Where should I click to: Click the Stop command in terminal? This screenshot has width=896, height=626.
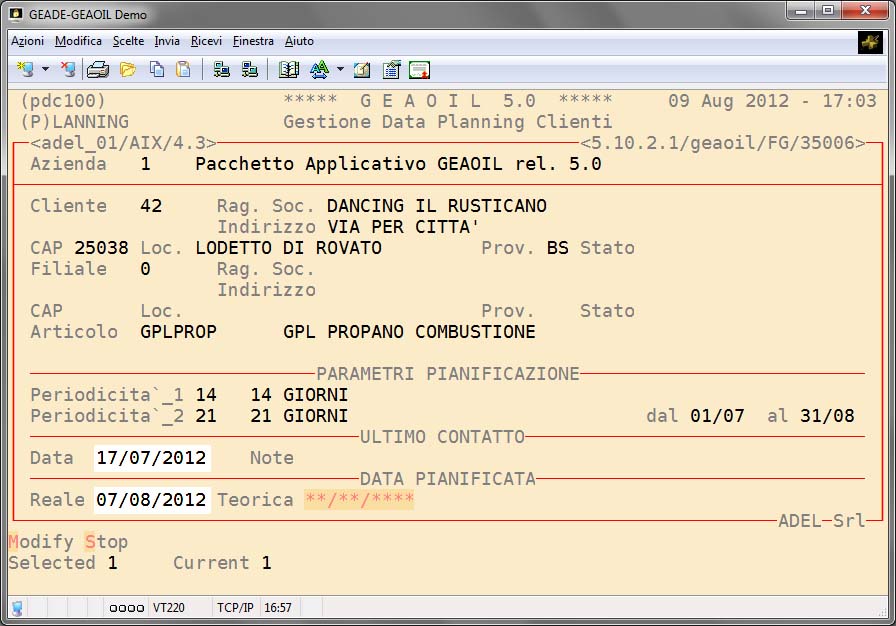[106, 542]
